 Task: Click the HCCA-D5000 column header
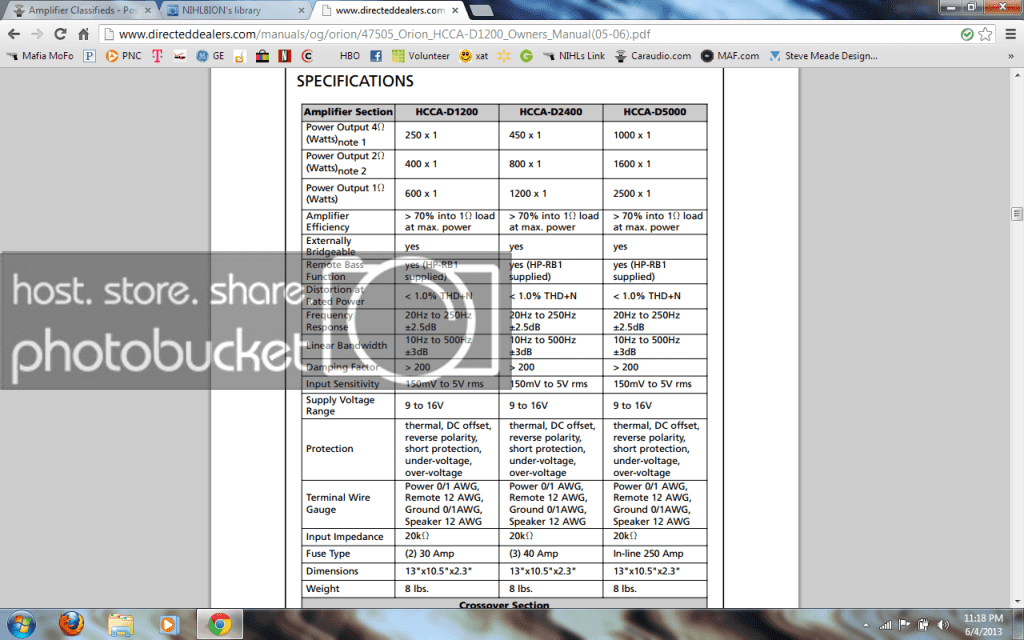[x=654, y=112]
